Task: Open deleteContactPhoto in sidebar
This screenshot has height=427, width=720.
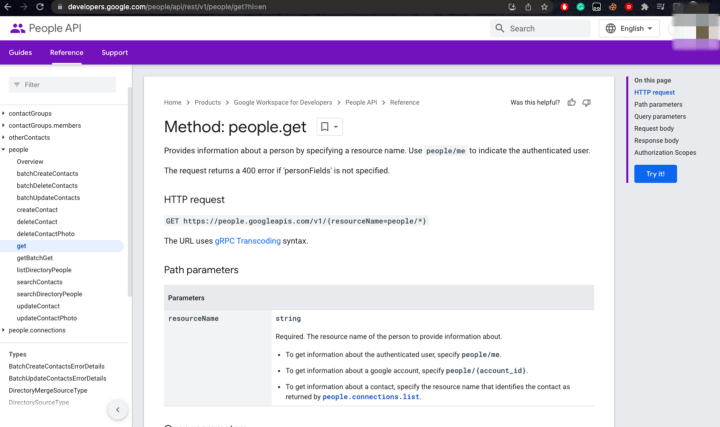Action: (x=45, y=233)
